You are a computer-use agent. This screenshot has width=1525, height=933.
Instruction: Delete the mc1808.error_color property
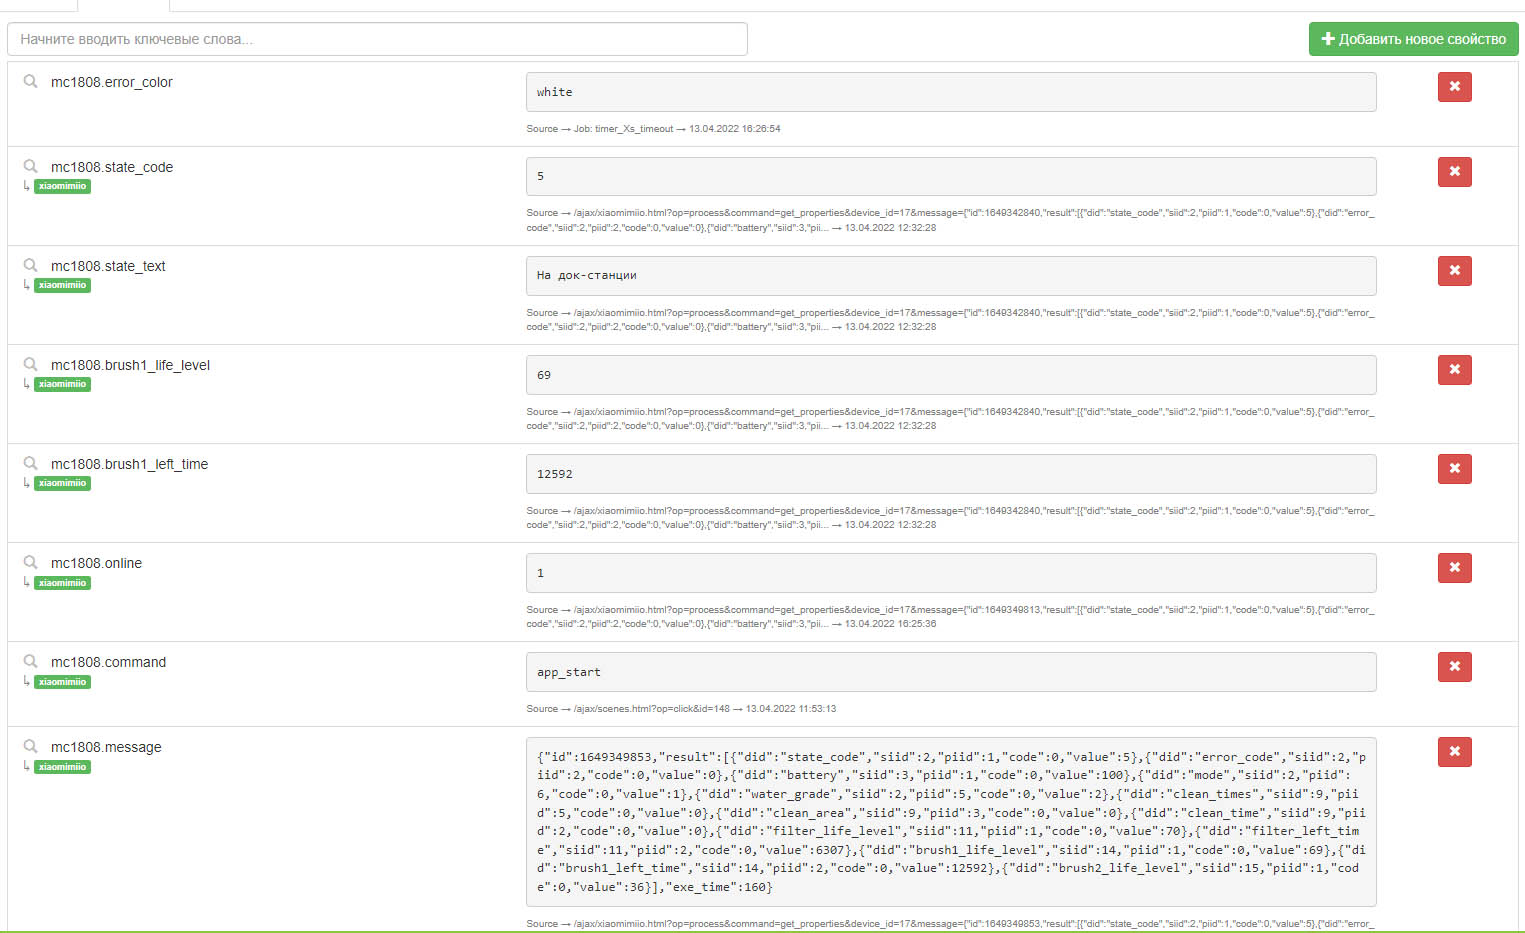1454,87
